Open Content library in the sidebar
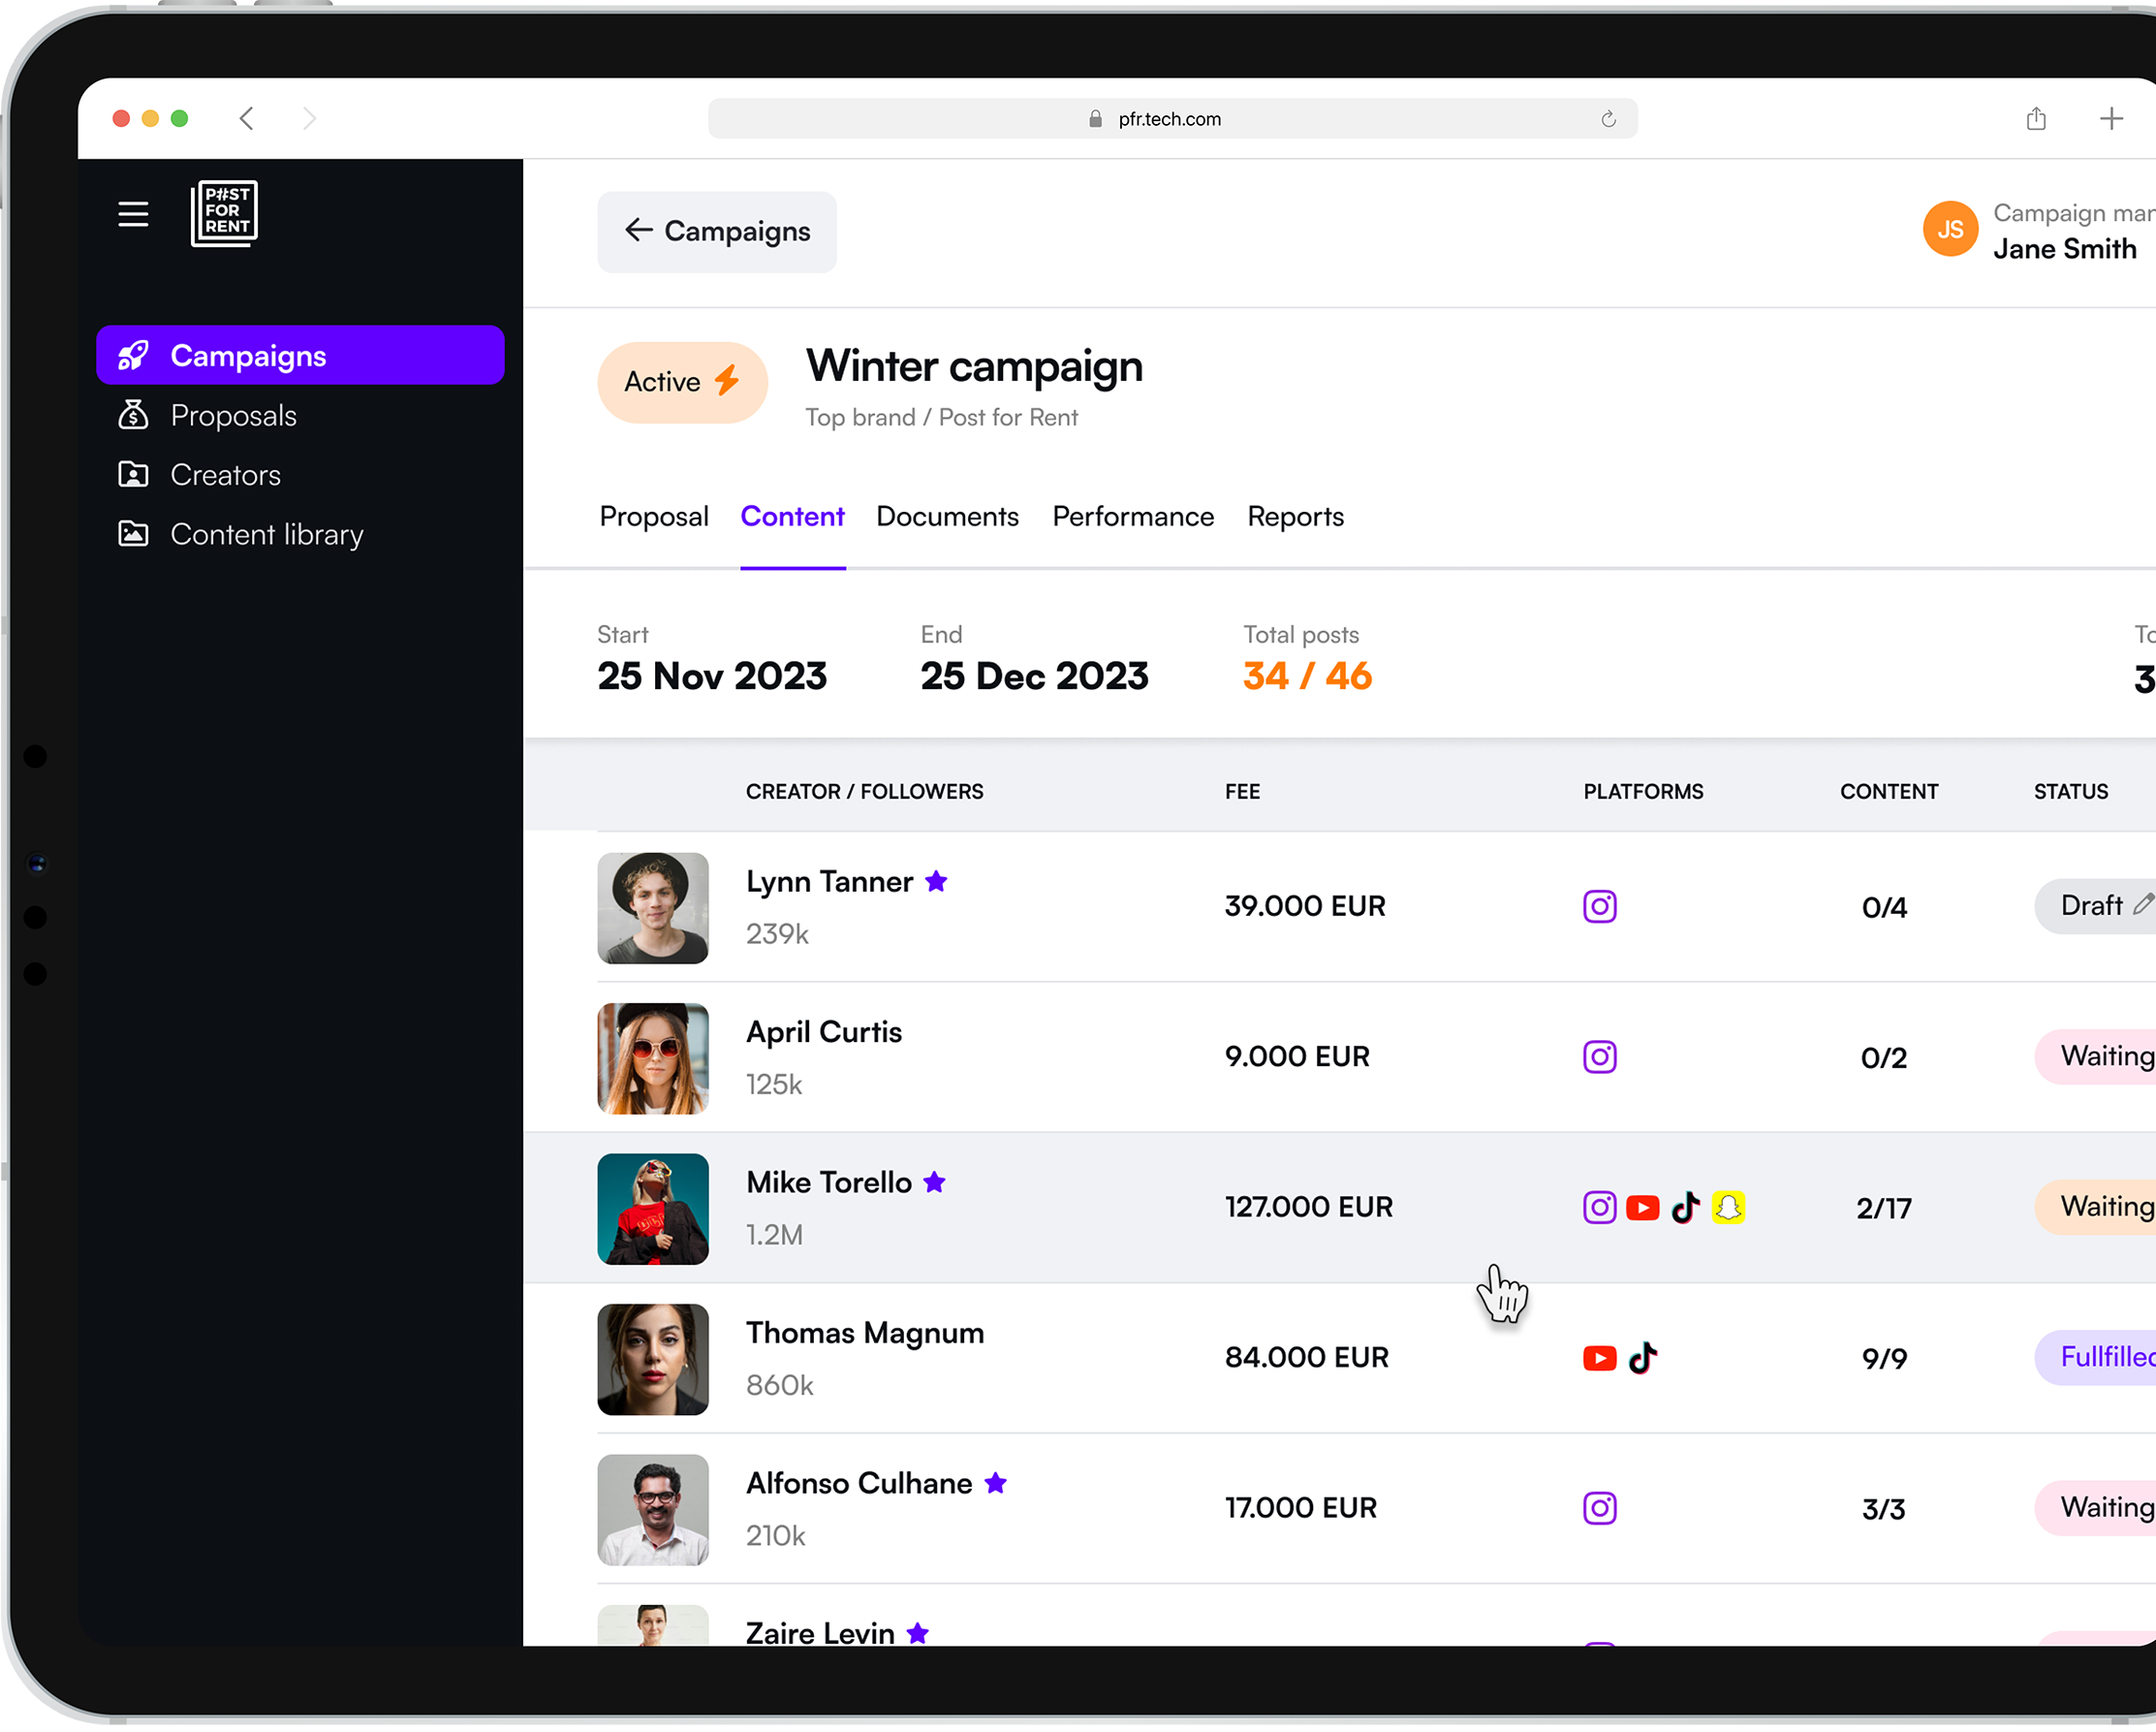This screenshot has width=2156, height=1732. [240, 534]
